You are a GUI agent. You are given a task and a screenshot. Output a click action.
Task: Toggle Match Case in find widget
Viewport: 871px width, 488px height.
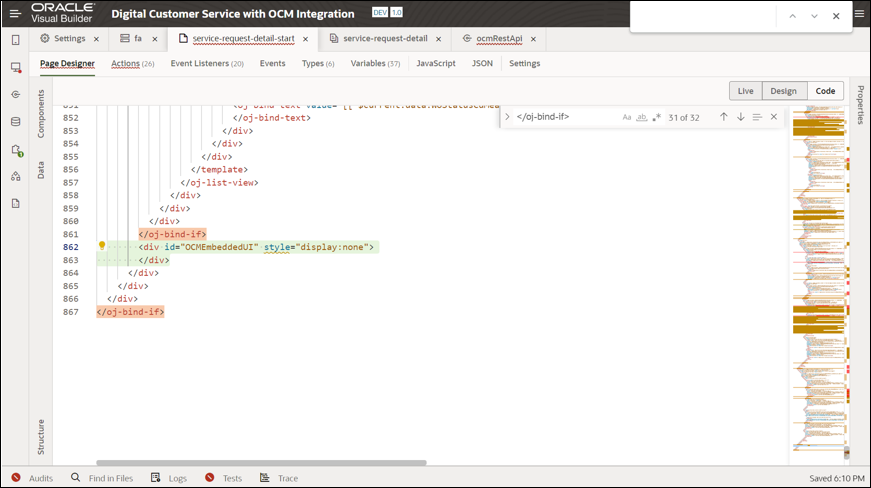(x=627, y=117)
